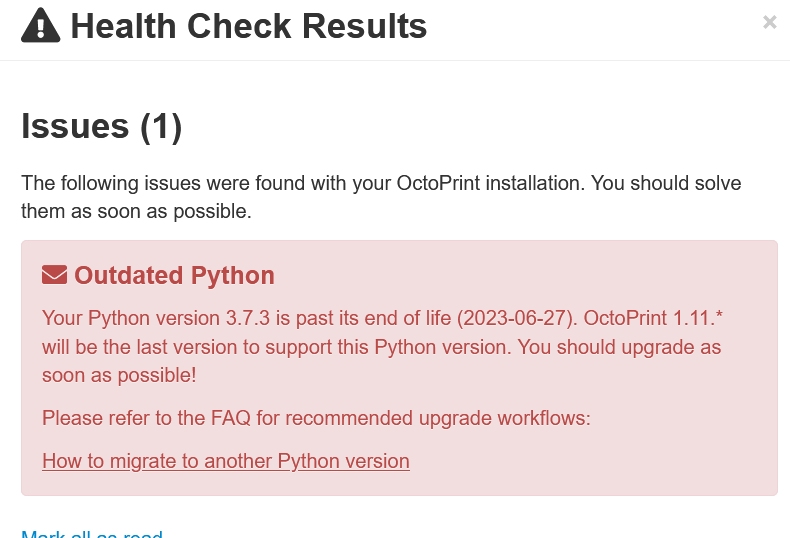Click the FAQ recommended upgrade workflows sentence
Viewport: 790px width, 538px height.
[x=316, y=418]
